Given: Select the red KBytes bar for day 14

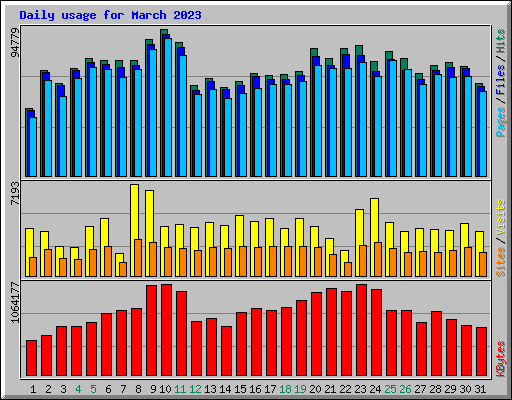Looking at the screenshot, I should (x=226, y=351).
